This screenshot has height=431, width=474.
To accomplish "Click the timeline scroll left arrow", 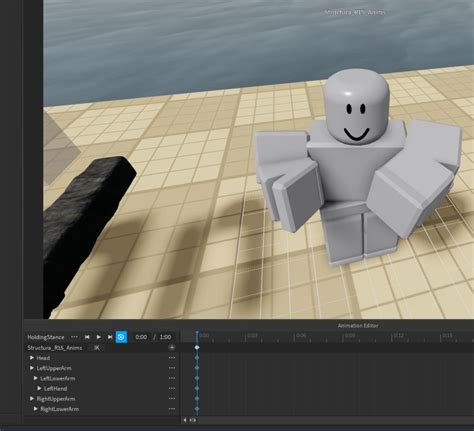I will pyautogui.click(x=185, y=420).
